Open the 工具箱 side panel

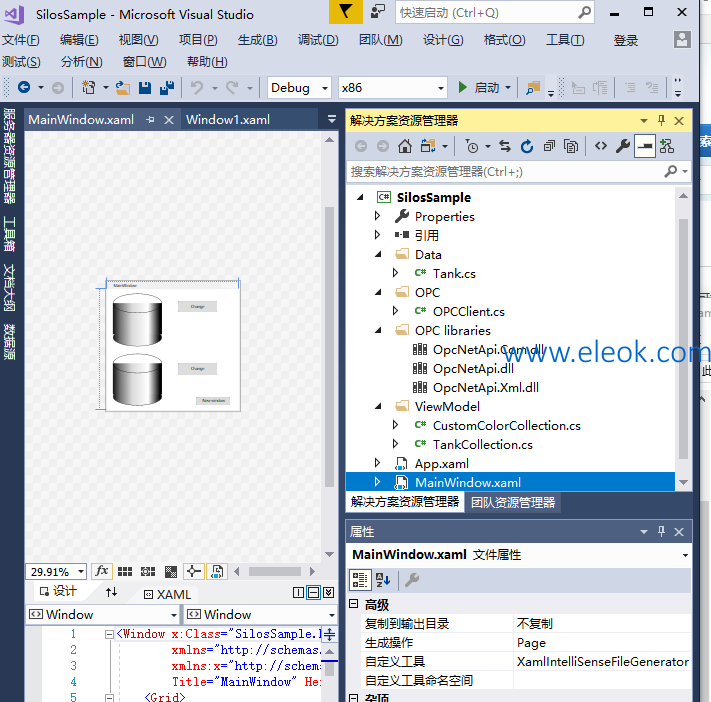(x=10, y=234)
